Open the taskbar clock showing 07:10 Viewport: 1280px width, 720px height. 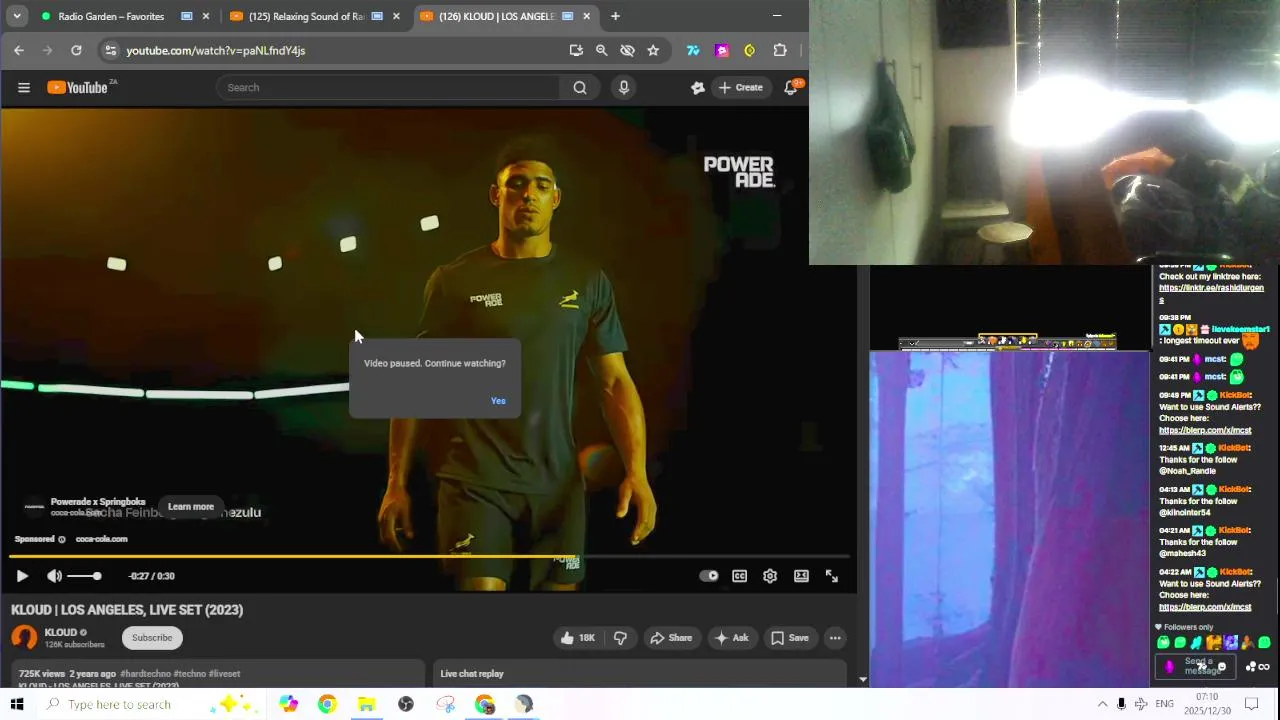pos(1207,704)
